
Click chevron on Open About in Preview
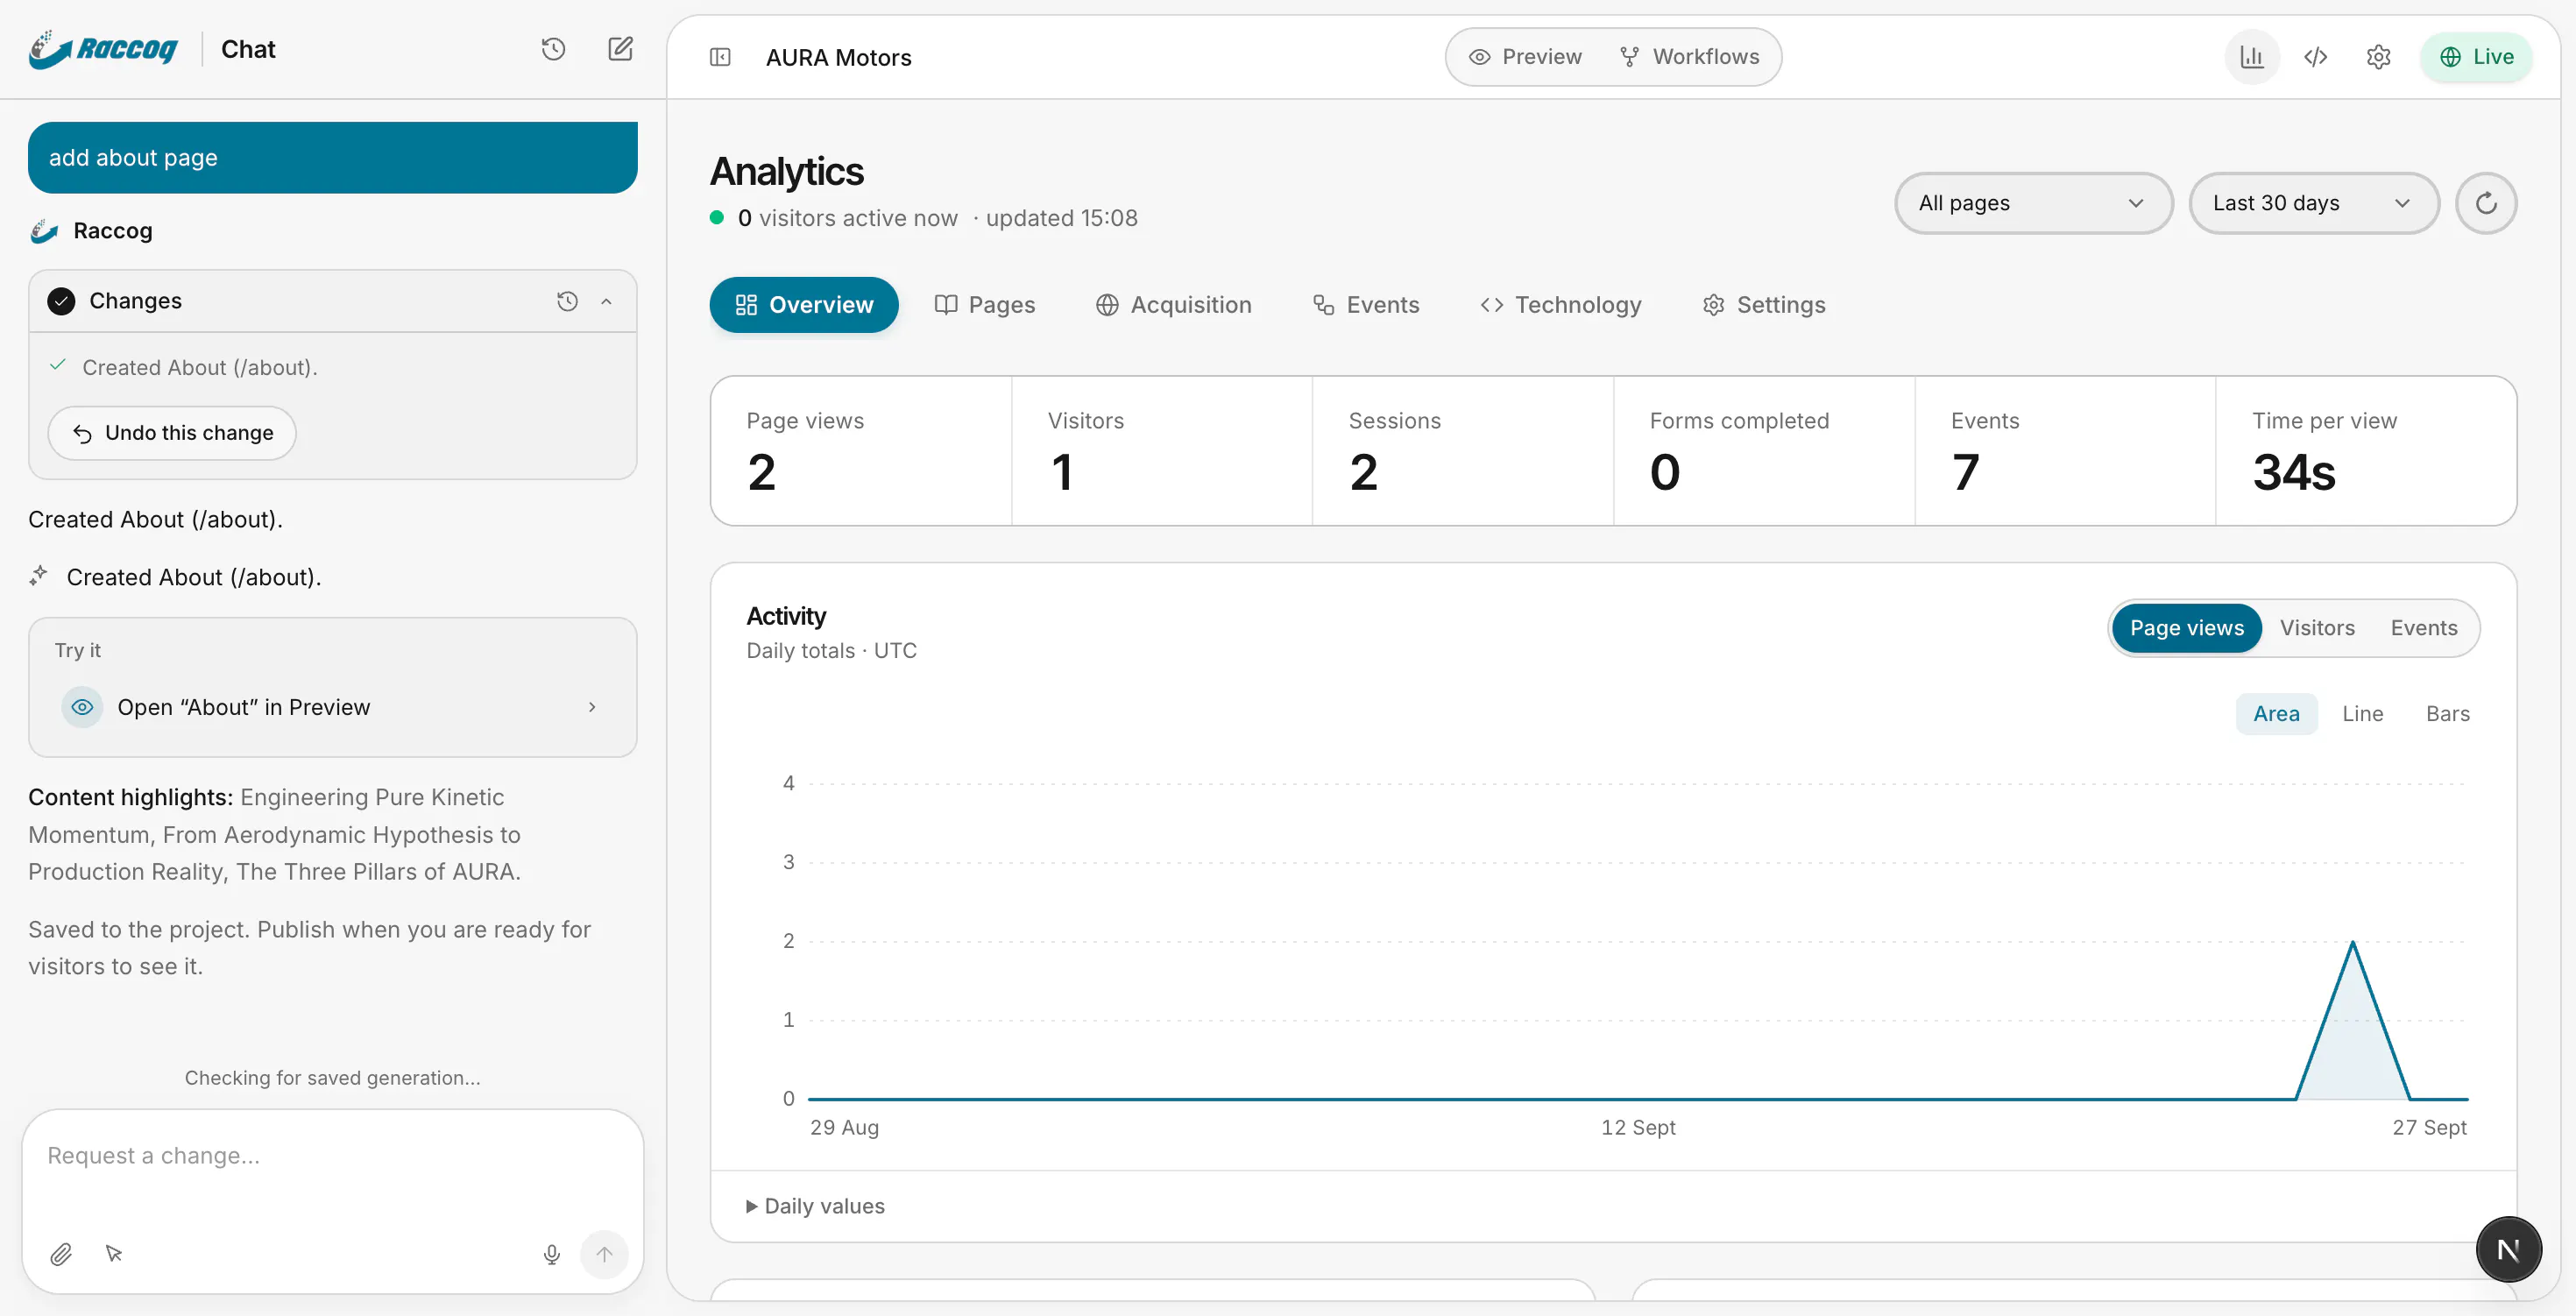[x=592, y=707]
